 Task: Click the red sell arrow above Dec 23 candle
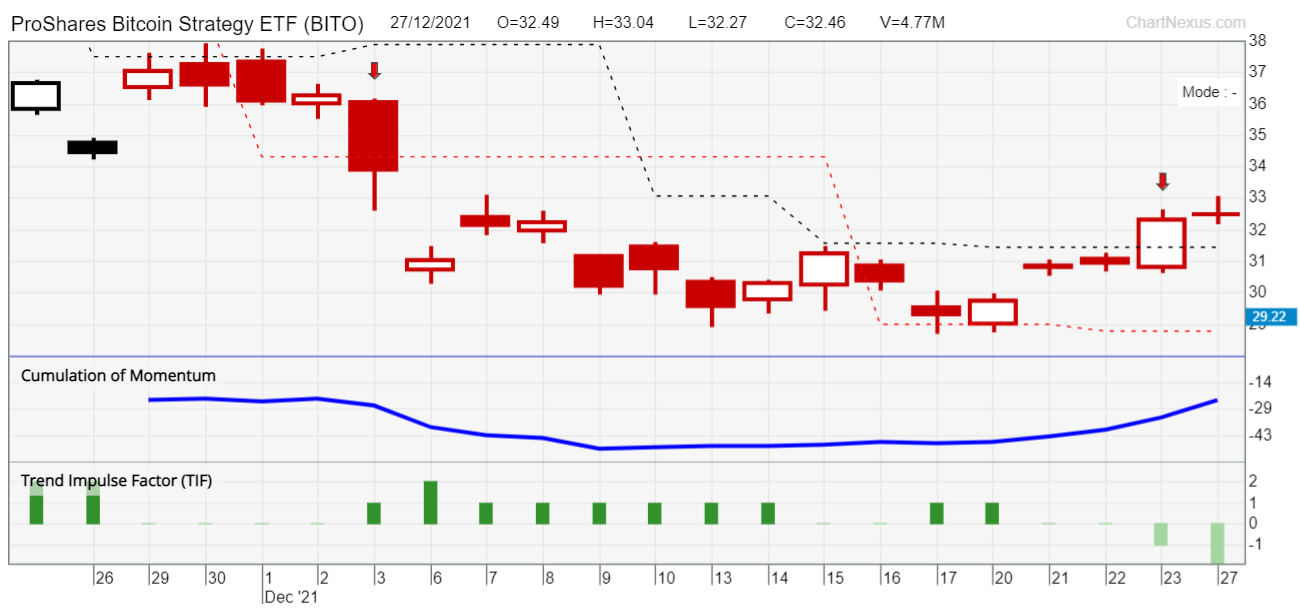(1162, 181)
